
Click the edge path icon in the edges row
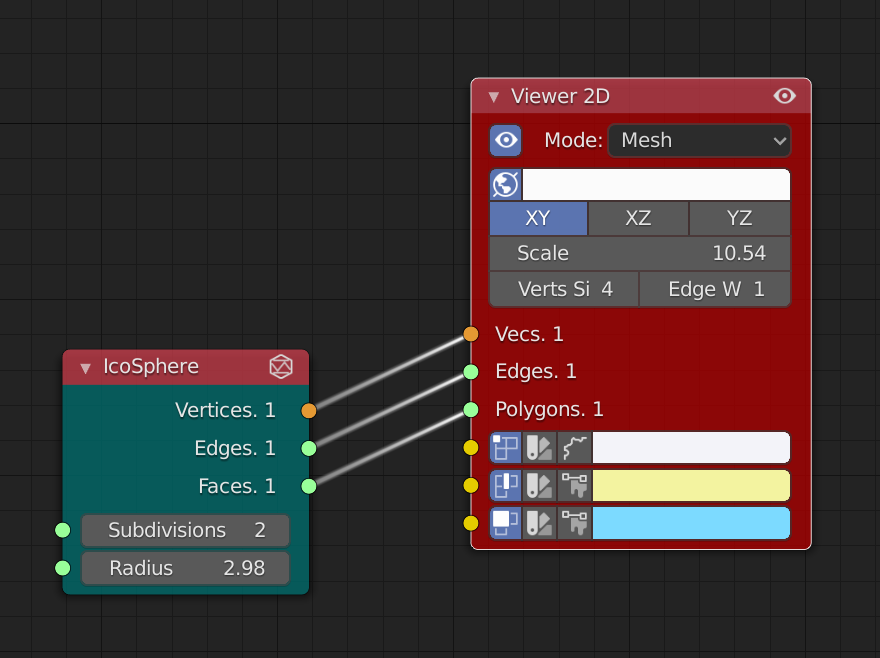tap(573, 486)
